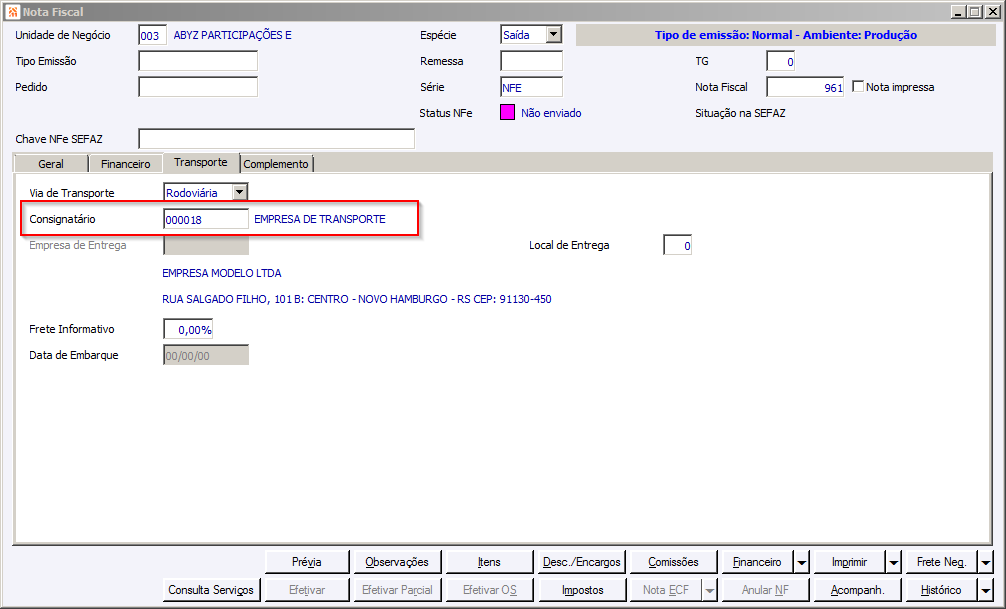This screenshot has width=1006, height=609.
Task: Open the Frete Neg. dropdown arrow
Action: coord(985,562)
